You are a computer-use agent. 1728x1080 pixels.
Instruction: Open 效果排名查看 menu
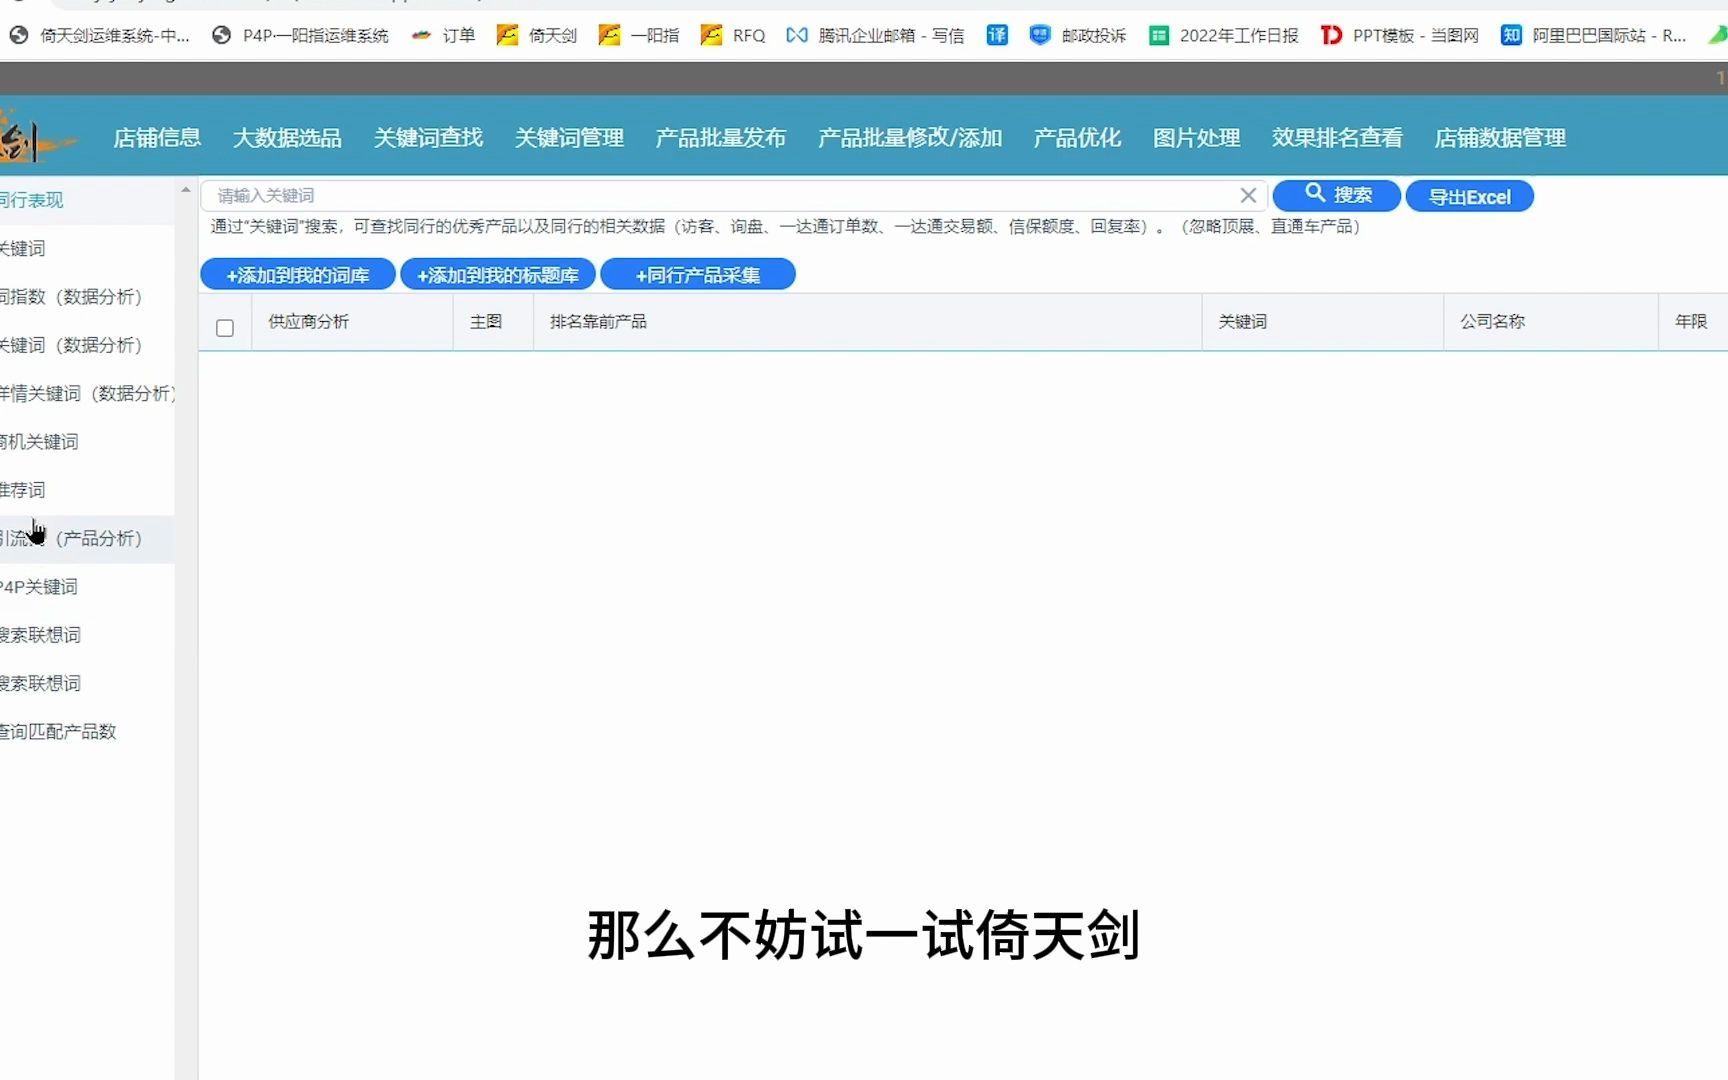[x=1337, y=138]
